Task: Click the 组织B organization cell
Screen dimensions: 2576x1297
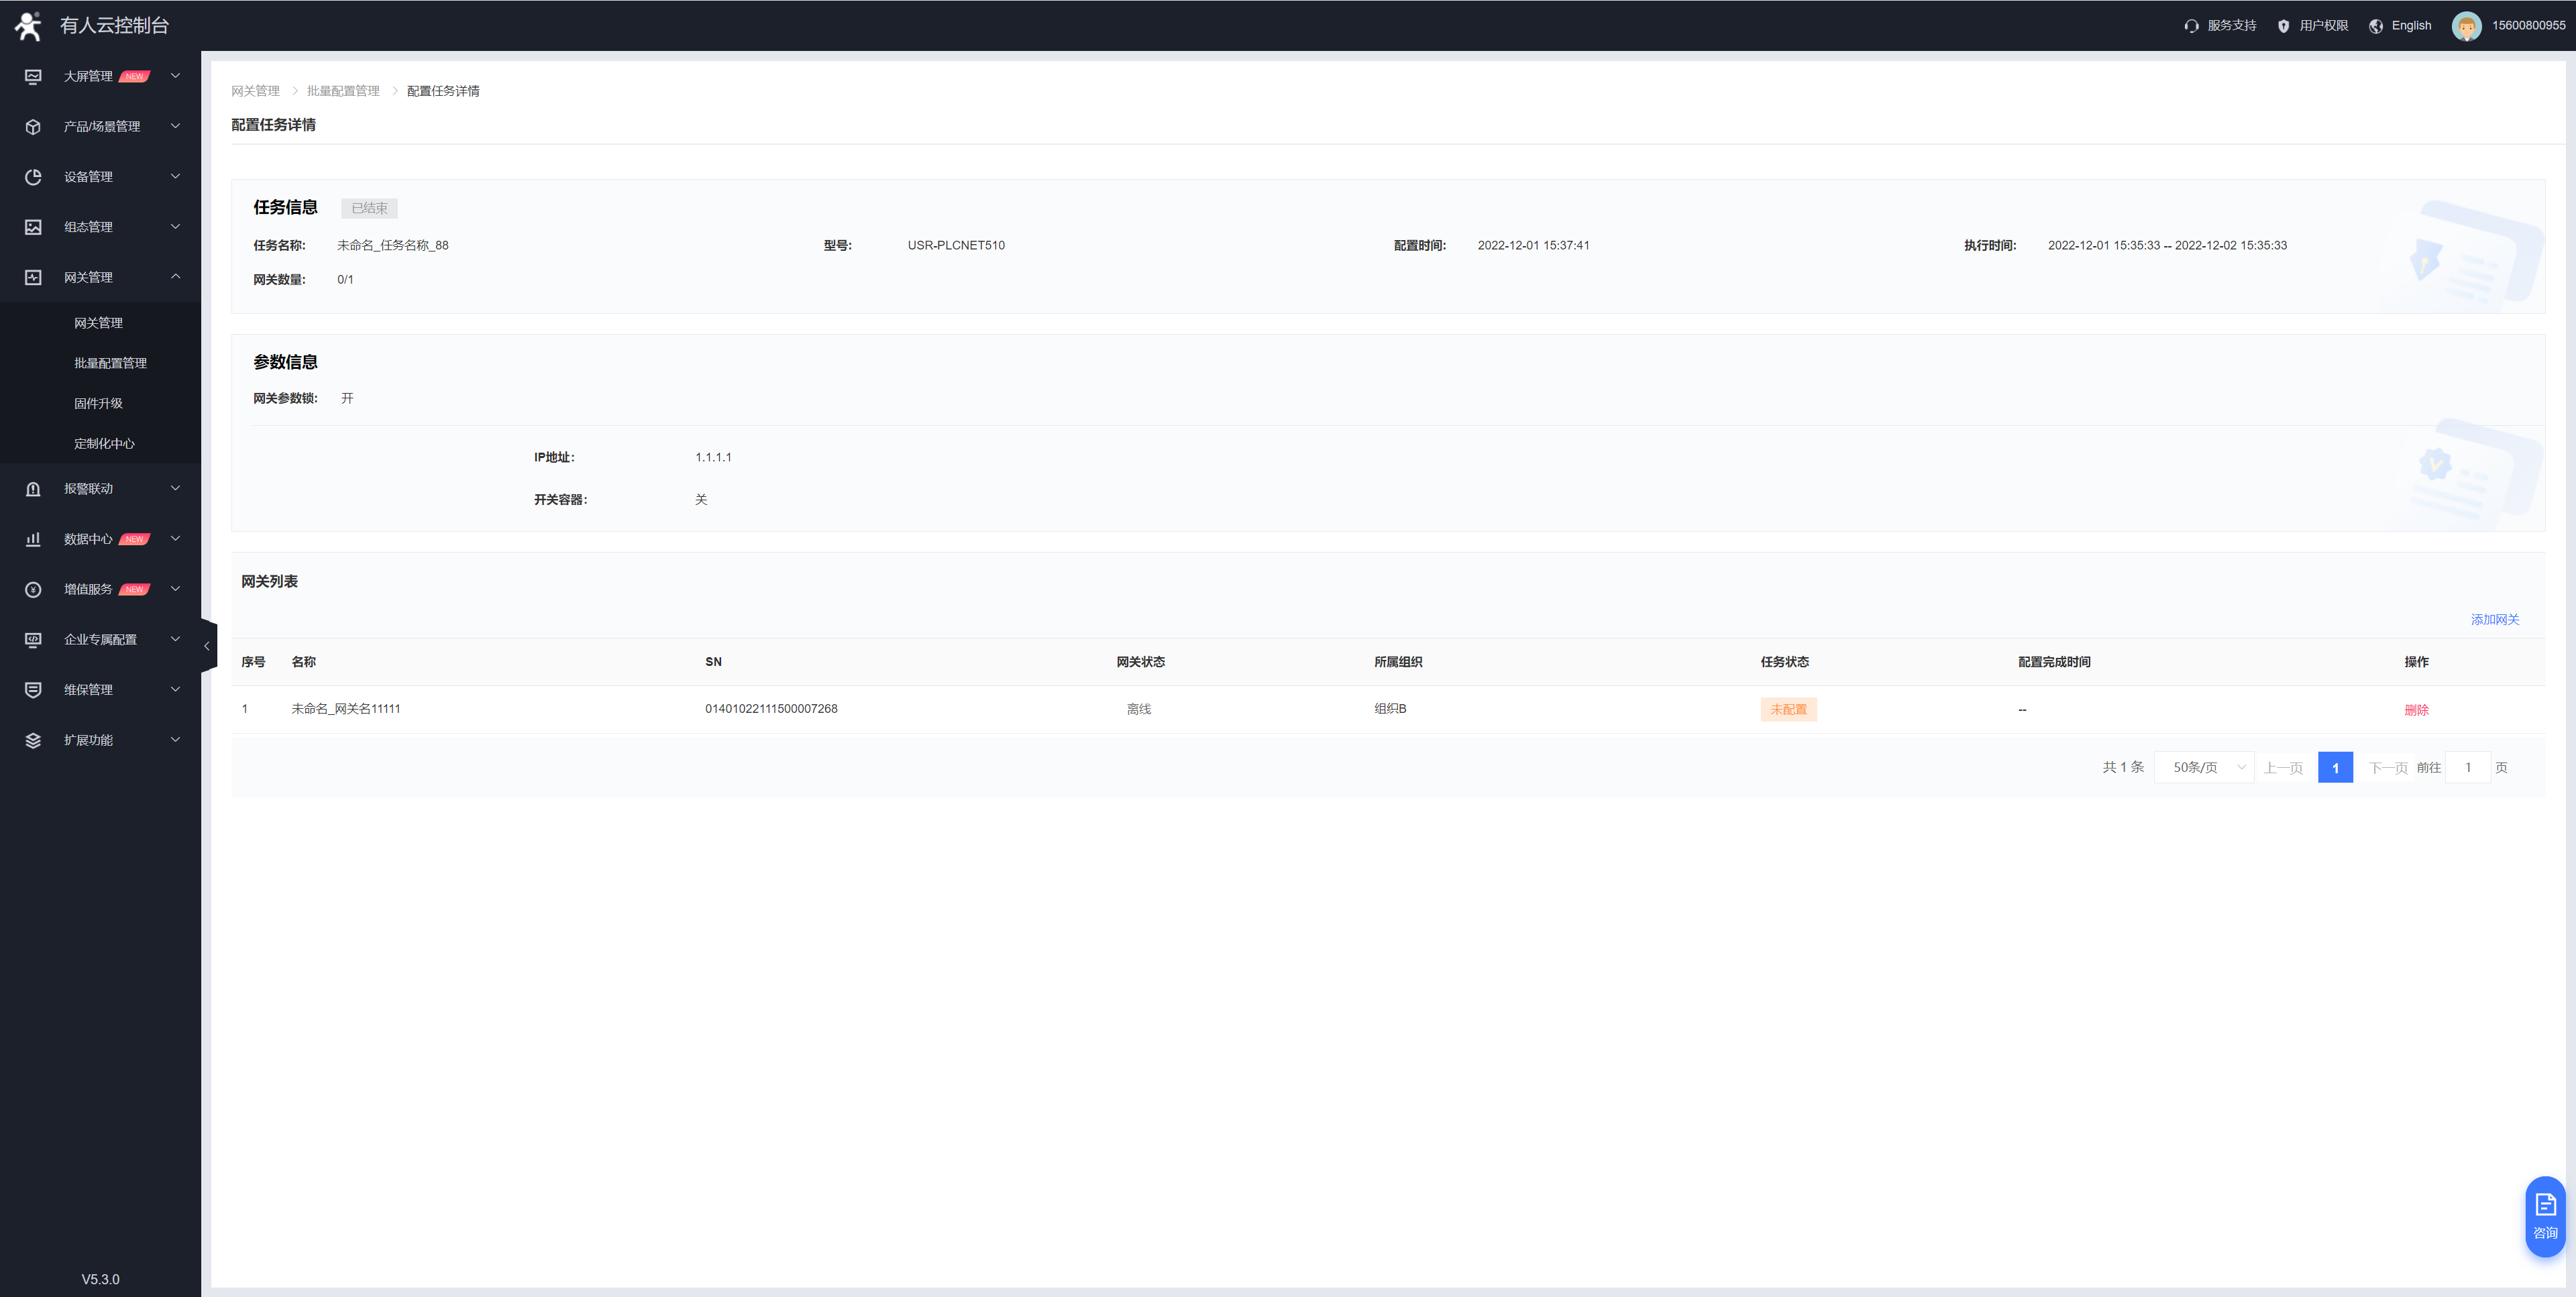Action: pyautogui.click(x=1390, y=709)
